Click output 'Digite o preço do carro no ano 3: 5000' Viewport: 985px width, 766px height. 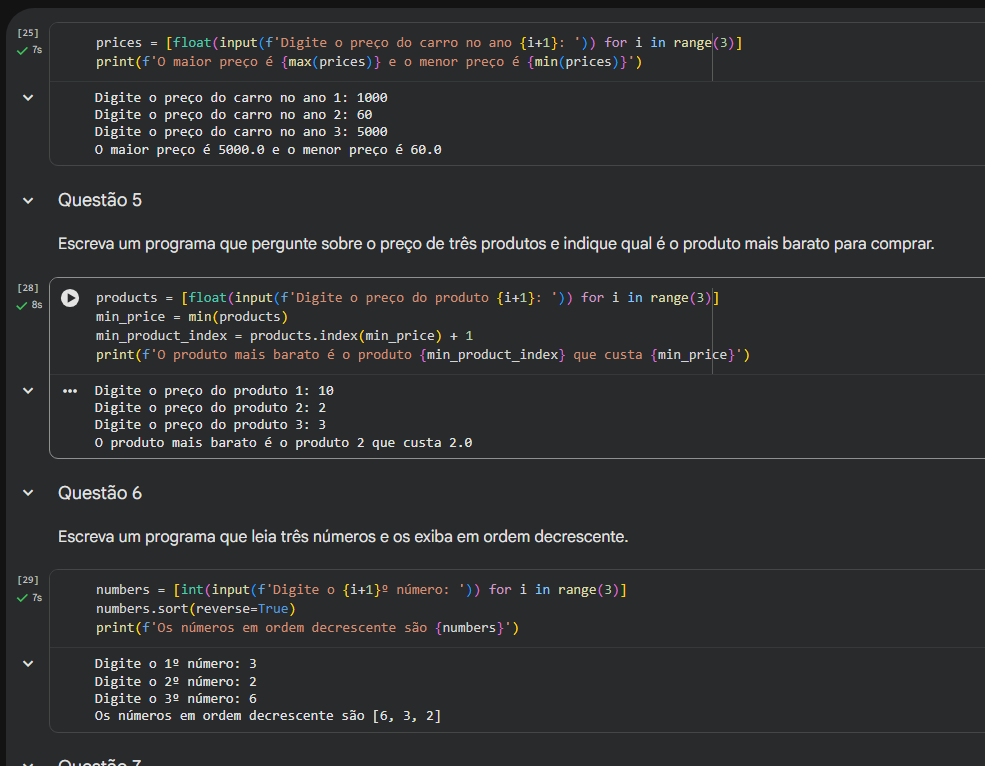pos(241,131)
